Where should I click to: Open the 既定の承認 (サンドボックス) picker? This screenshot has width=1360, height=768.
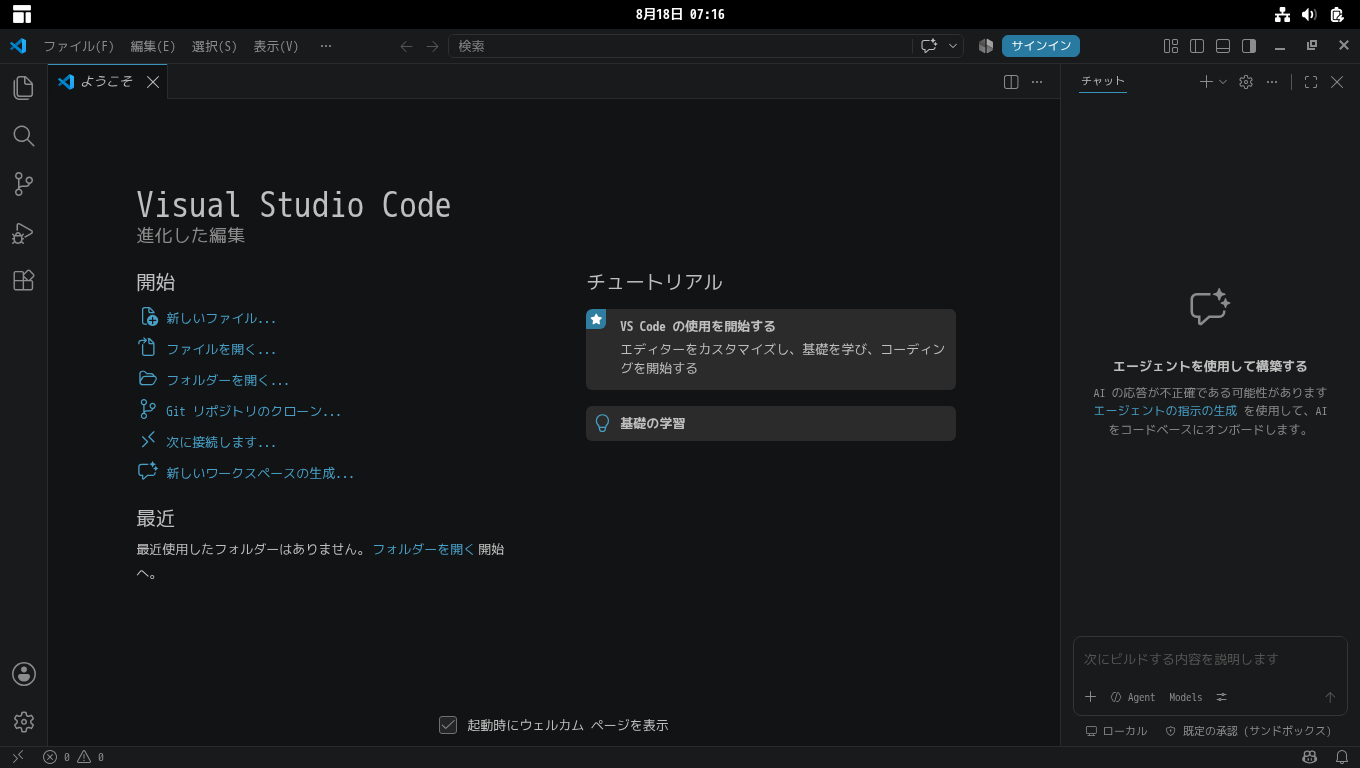[x=1248, y=731]
